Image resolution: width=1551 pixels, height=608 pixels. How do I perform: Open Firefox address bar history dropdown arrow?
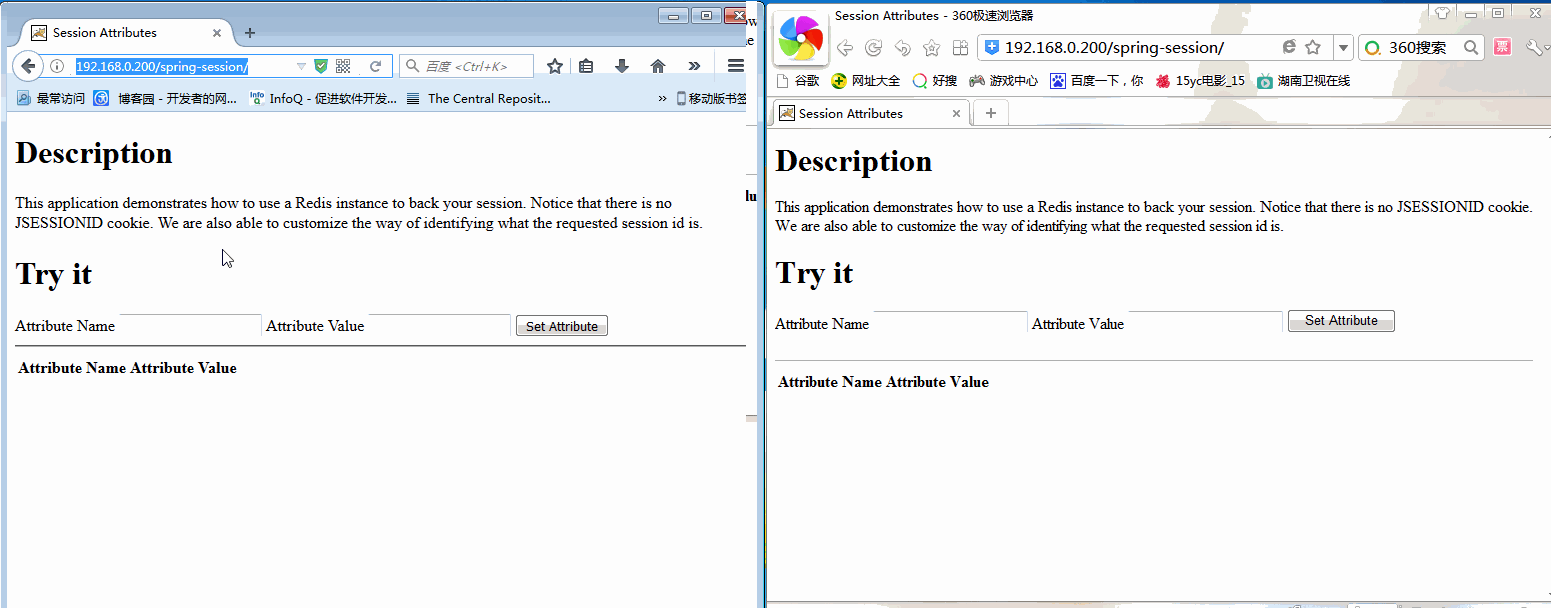pos(301,66)
